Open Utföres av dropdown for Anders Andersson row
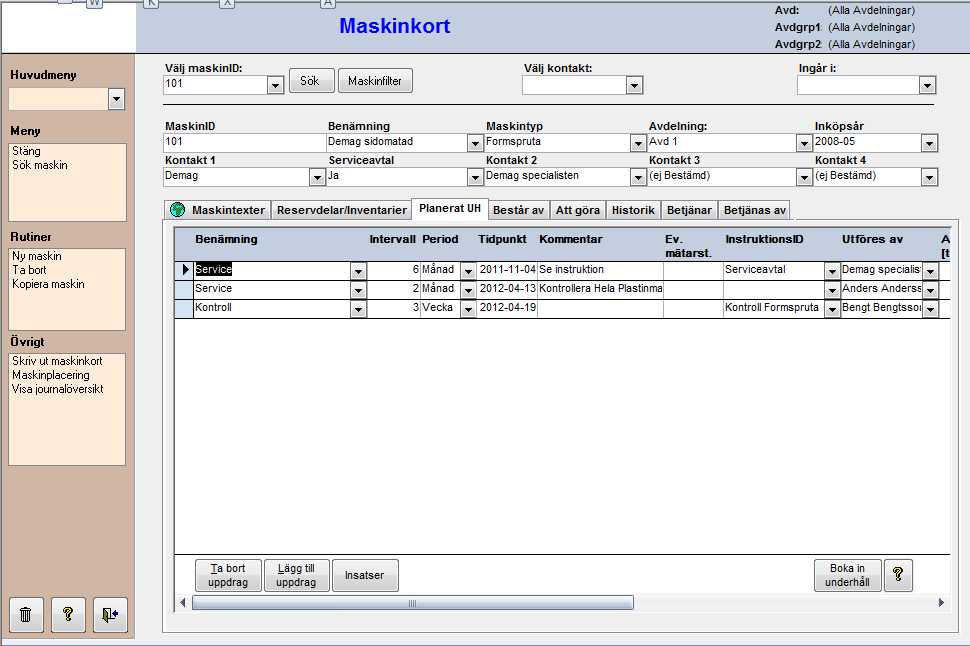This screenshot has width=970, height=646. tap(930, 290)
